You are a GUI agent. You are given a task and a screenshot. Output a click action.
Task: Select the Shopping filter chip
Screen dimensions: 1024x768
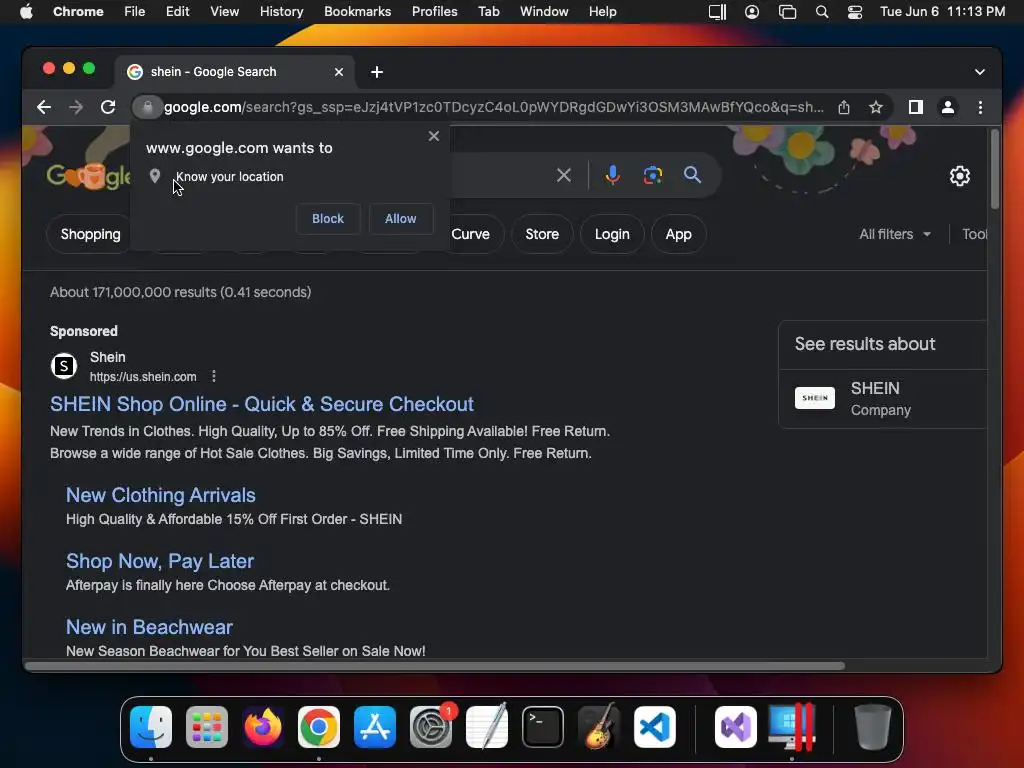pos(91,234)
